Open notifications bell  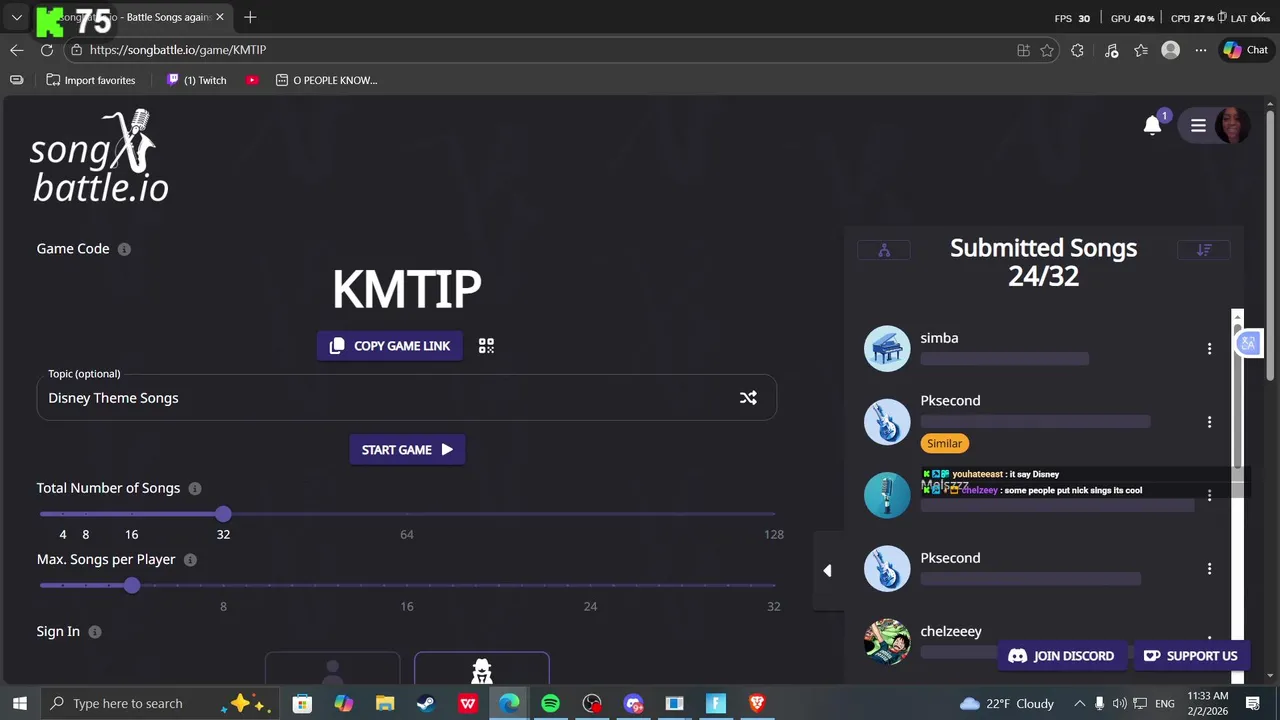coord(1153,125)
